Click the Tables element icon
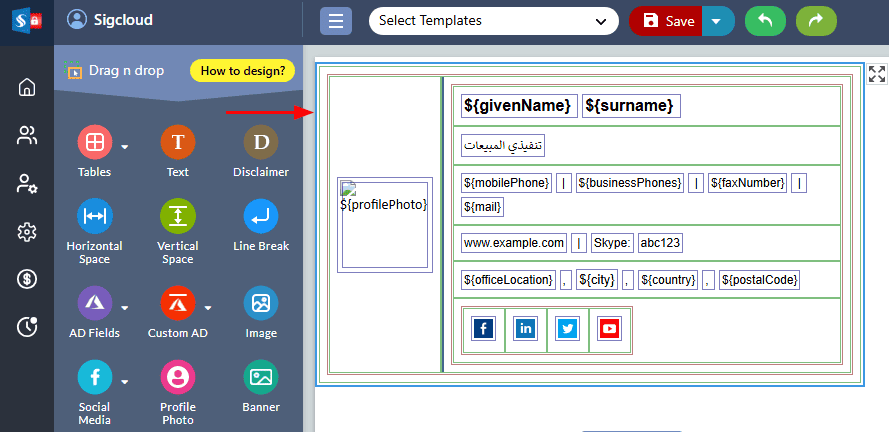The width and height of the screenshot is (889, 432). [x=94, y=142]
